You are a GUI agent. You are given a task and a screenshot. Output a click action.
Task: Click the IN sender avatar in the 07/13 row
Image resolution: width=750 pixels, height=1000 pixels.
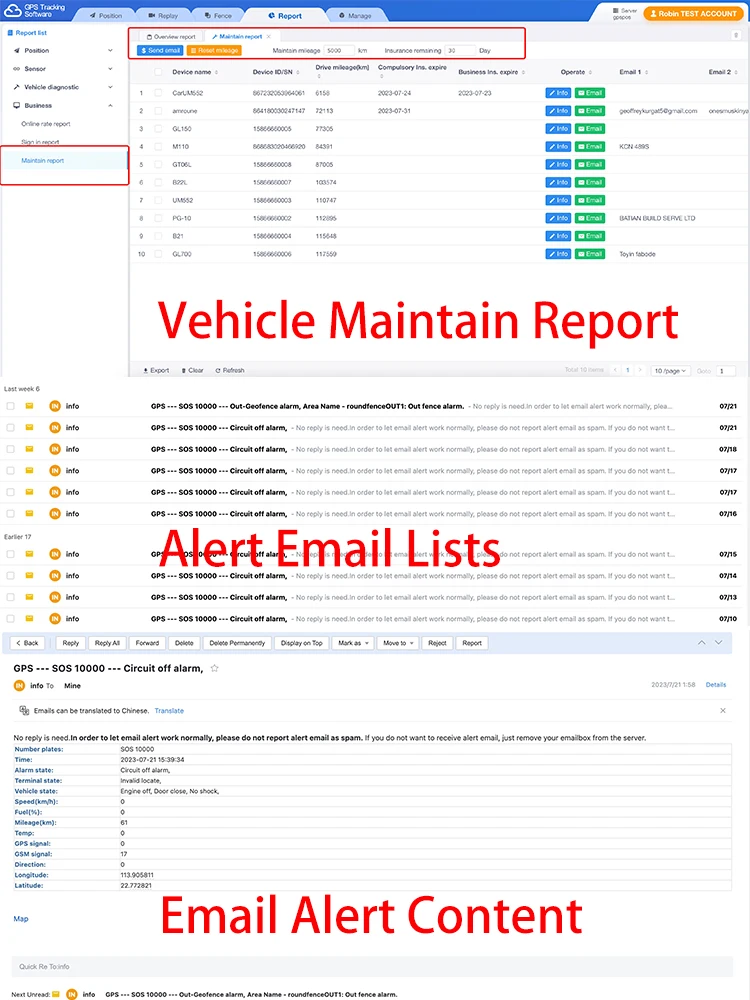coord(55,597)
